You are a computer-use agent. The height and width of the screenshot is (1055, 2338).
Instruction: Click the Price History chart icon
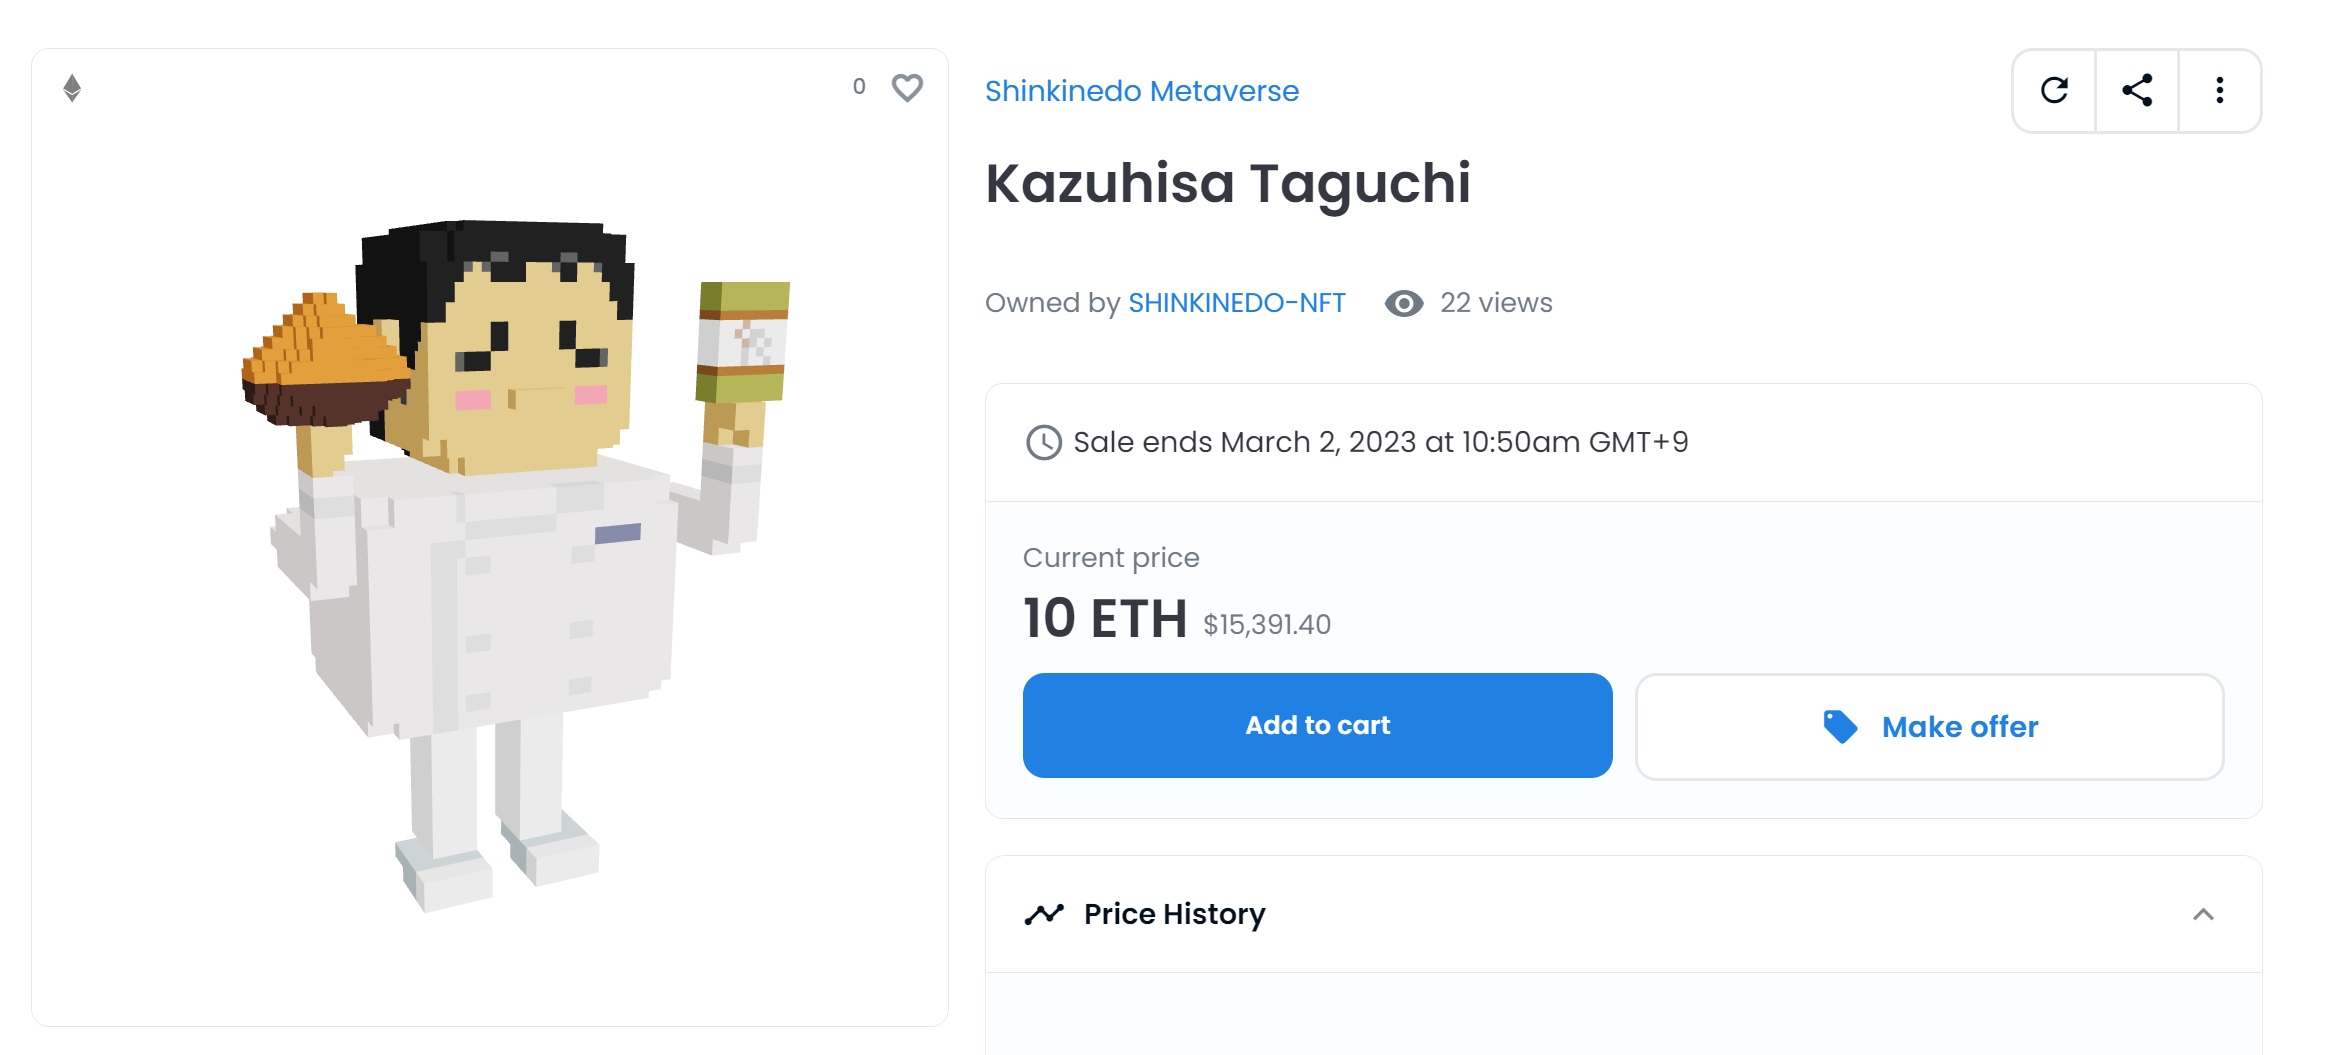(x=1044, y=914)
